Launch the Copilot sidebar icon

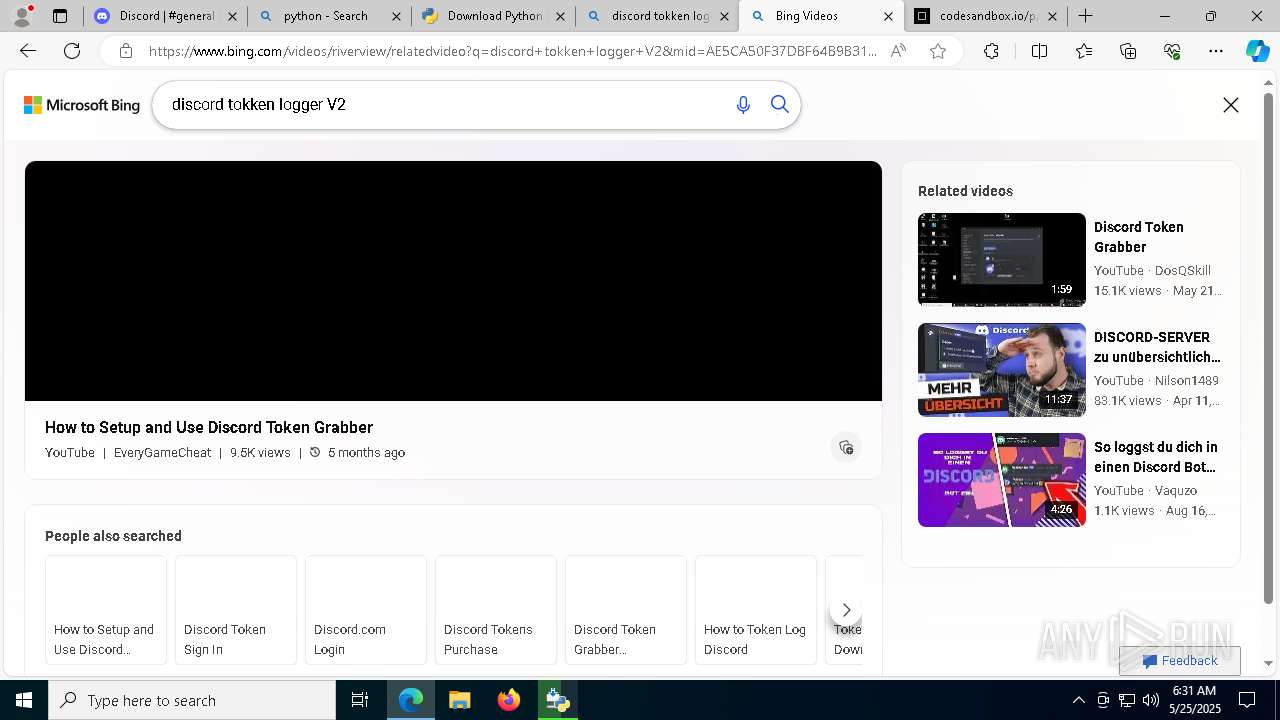[1257, 51]
